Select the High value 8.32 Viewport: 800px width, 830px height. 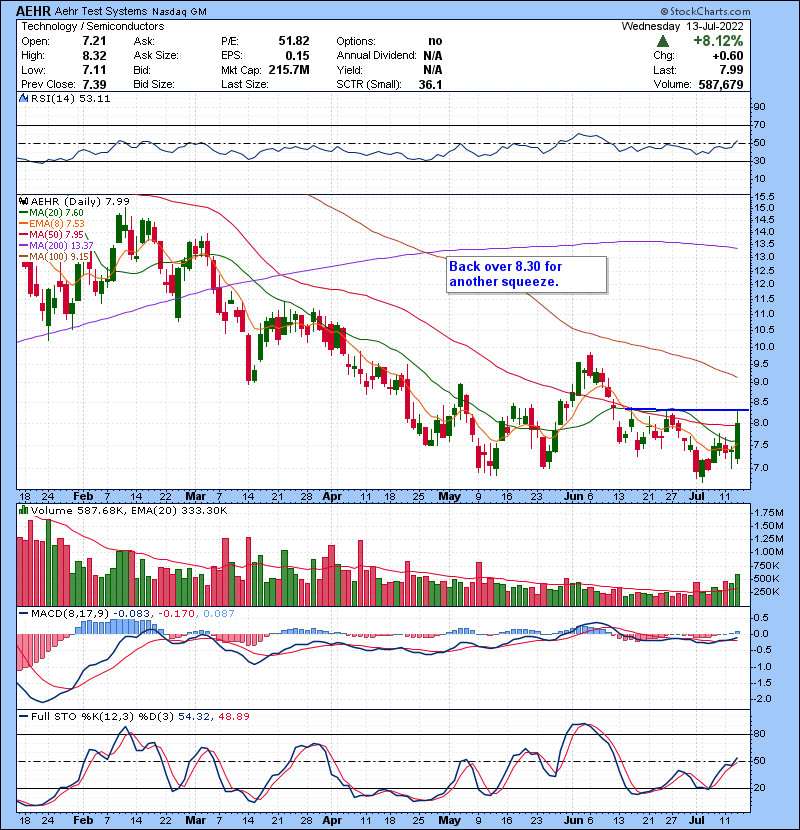point(94,56)
